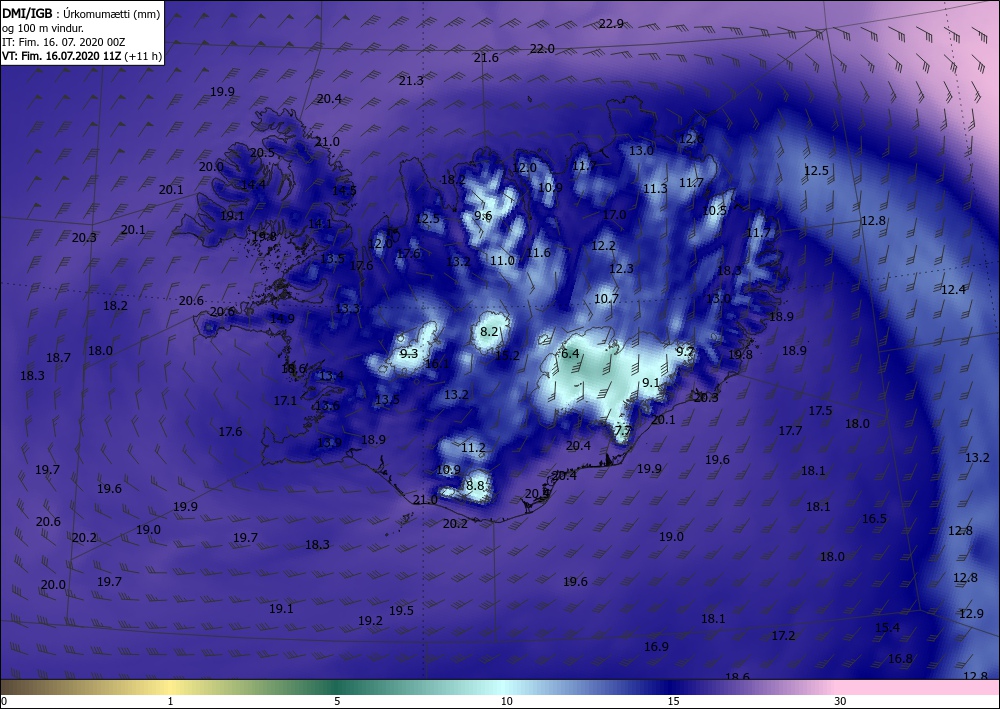Select the colour scale label 10

506,701
